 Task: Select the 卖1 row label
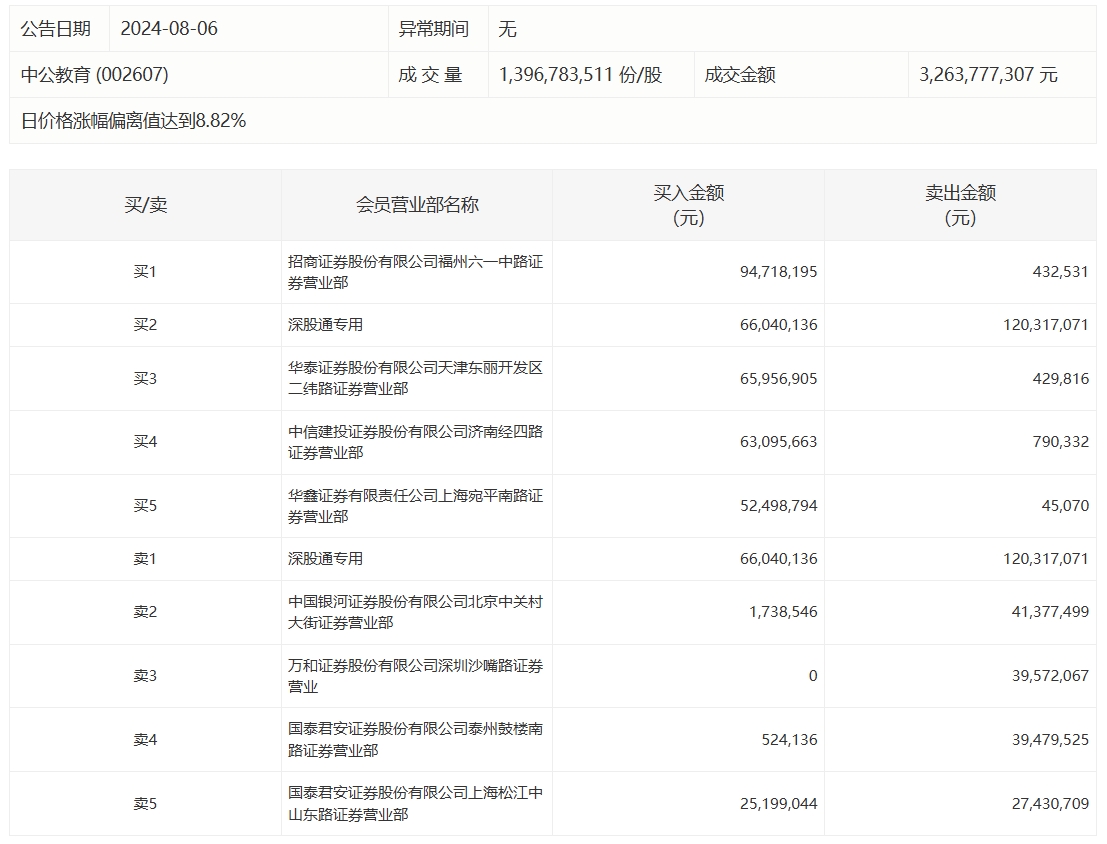(x=145, y=559)
